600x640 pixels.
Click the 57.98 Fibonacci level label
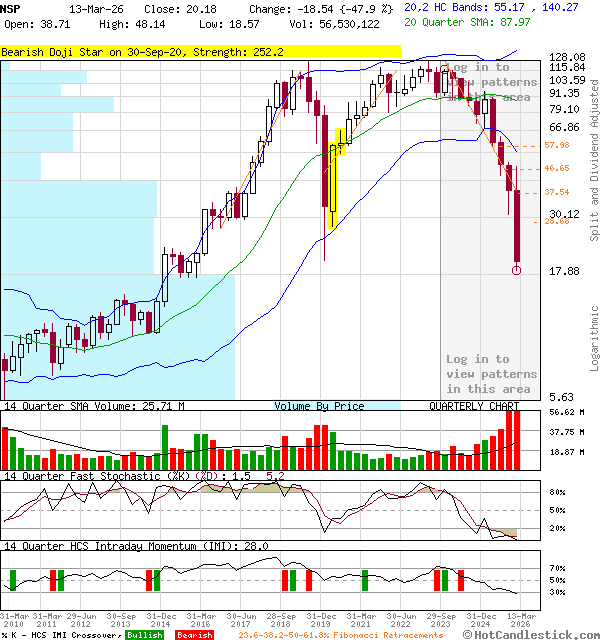[557, 146]
